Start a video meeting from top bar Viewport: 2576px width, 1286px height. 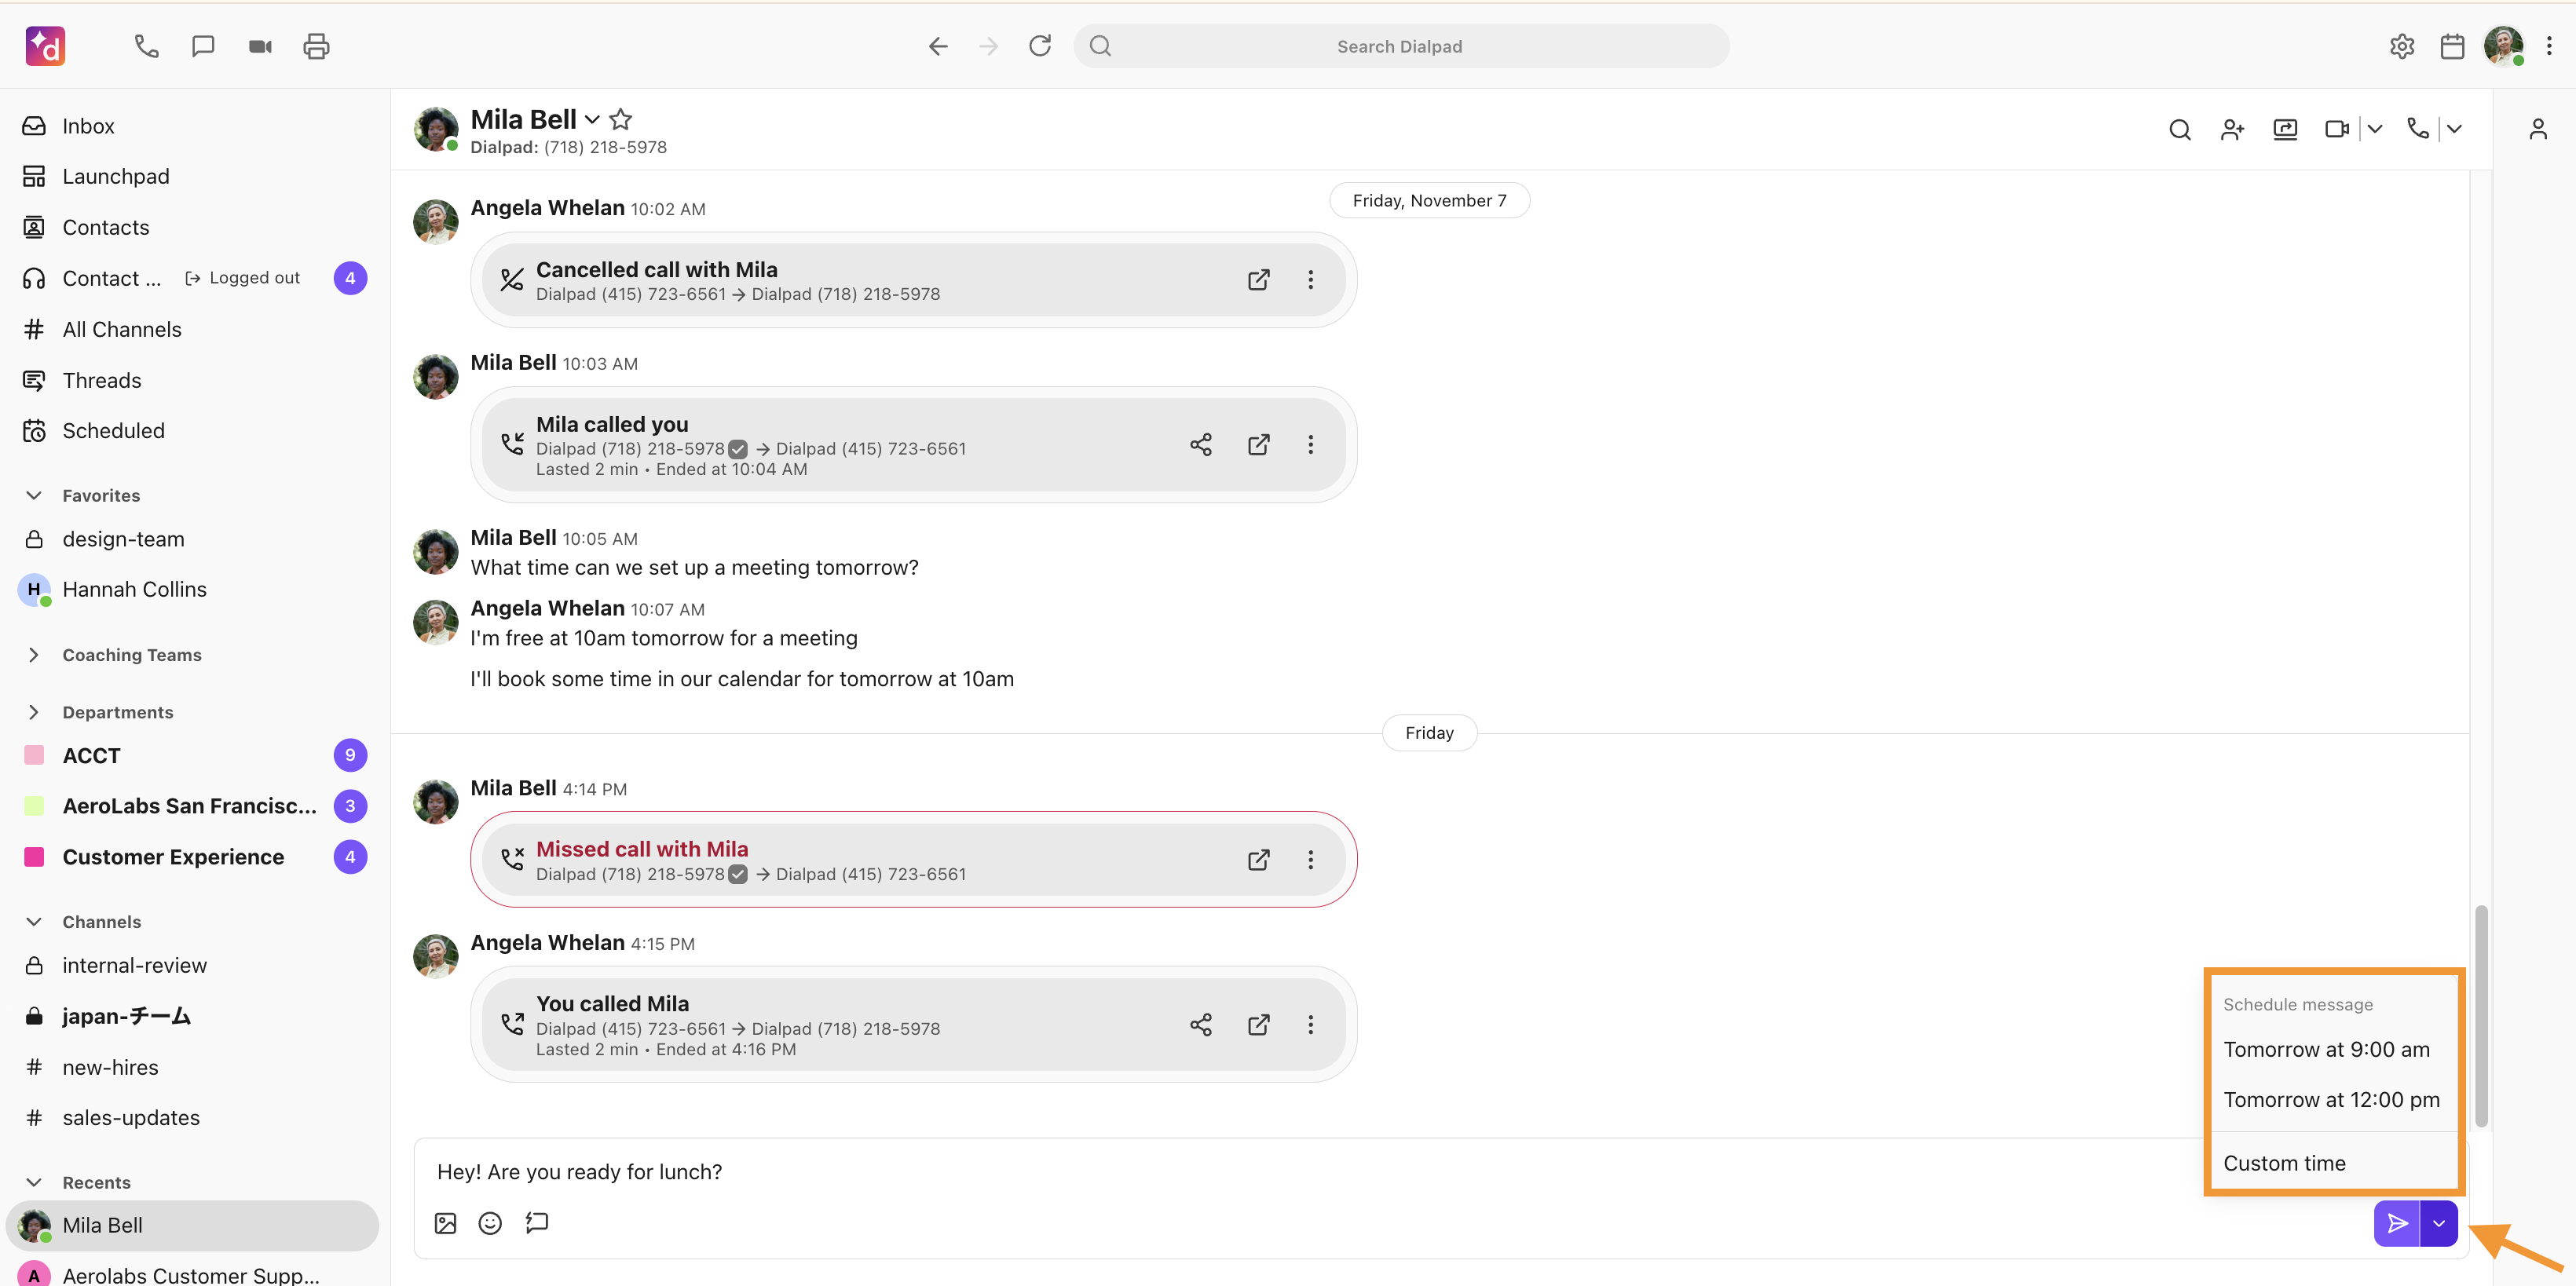click(260, 46)
